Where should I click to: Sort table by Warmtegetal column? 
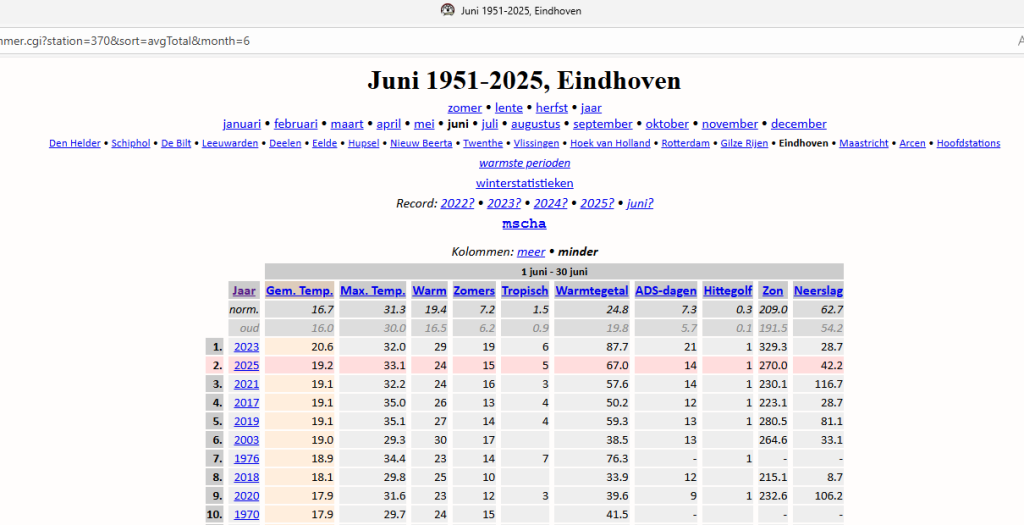[x=592, y=291]
